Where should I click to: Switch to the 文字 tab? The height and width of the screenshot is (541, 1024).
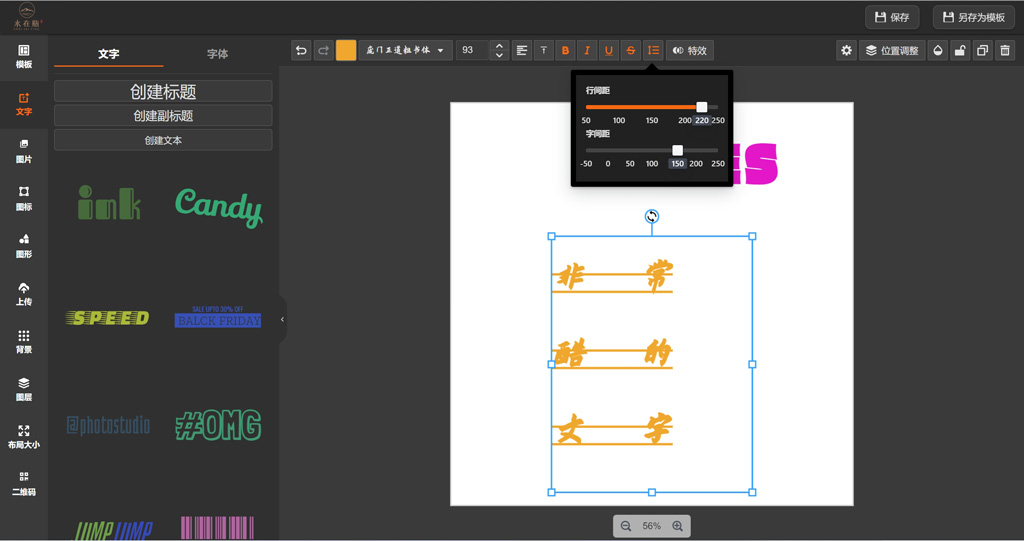coord(108,54)
